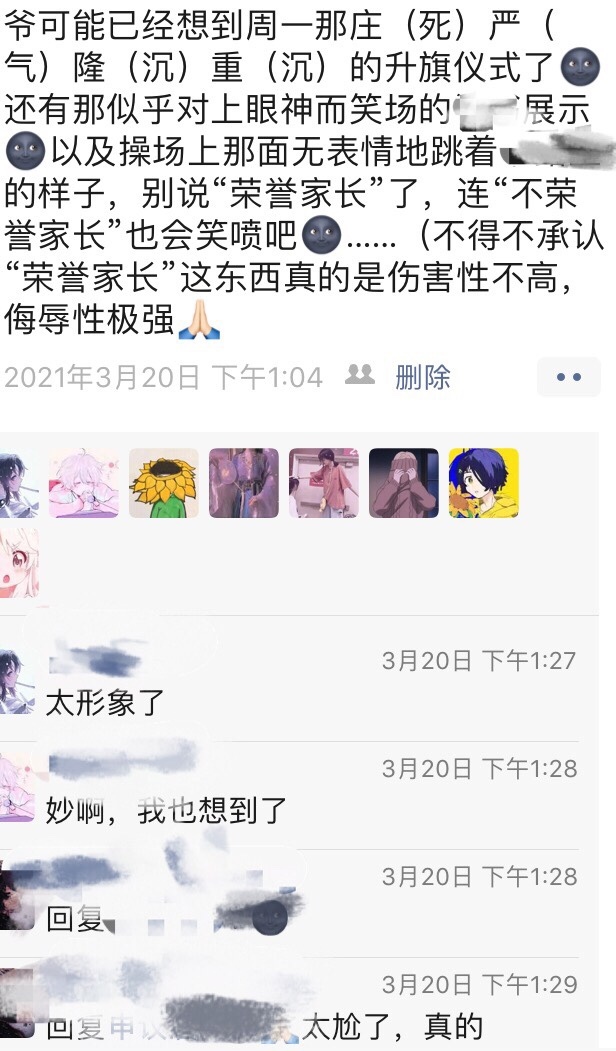Tap the visibility people icon beside timestamp

tap(360, 375)
